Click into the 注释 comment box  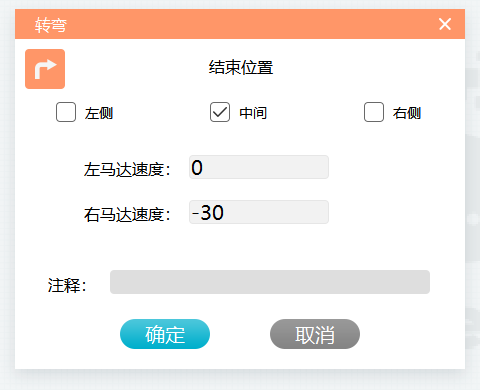point(270,282)
